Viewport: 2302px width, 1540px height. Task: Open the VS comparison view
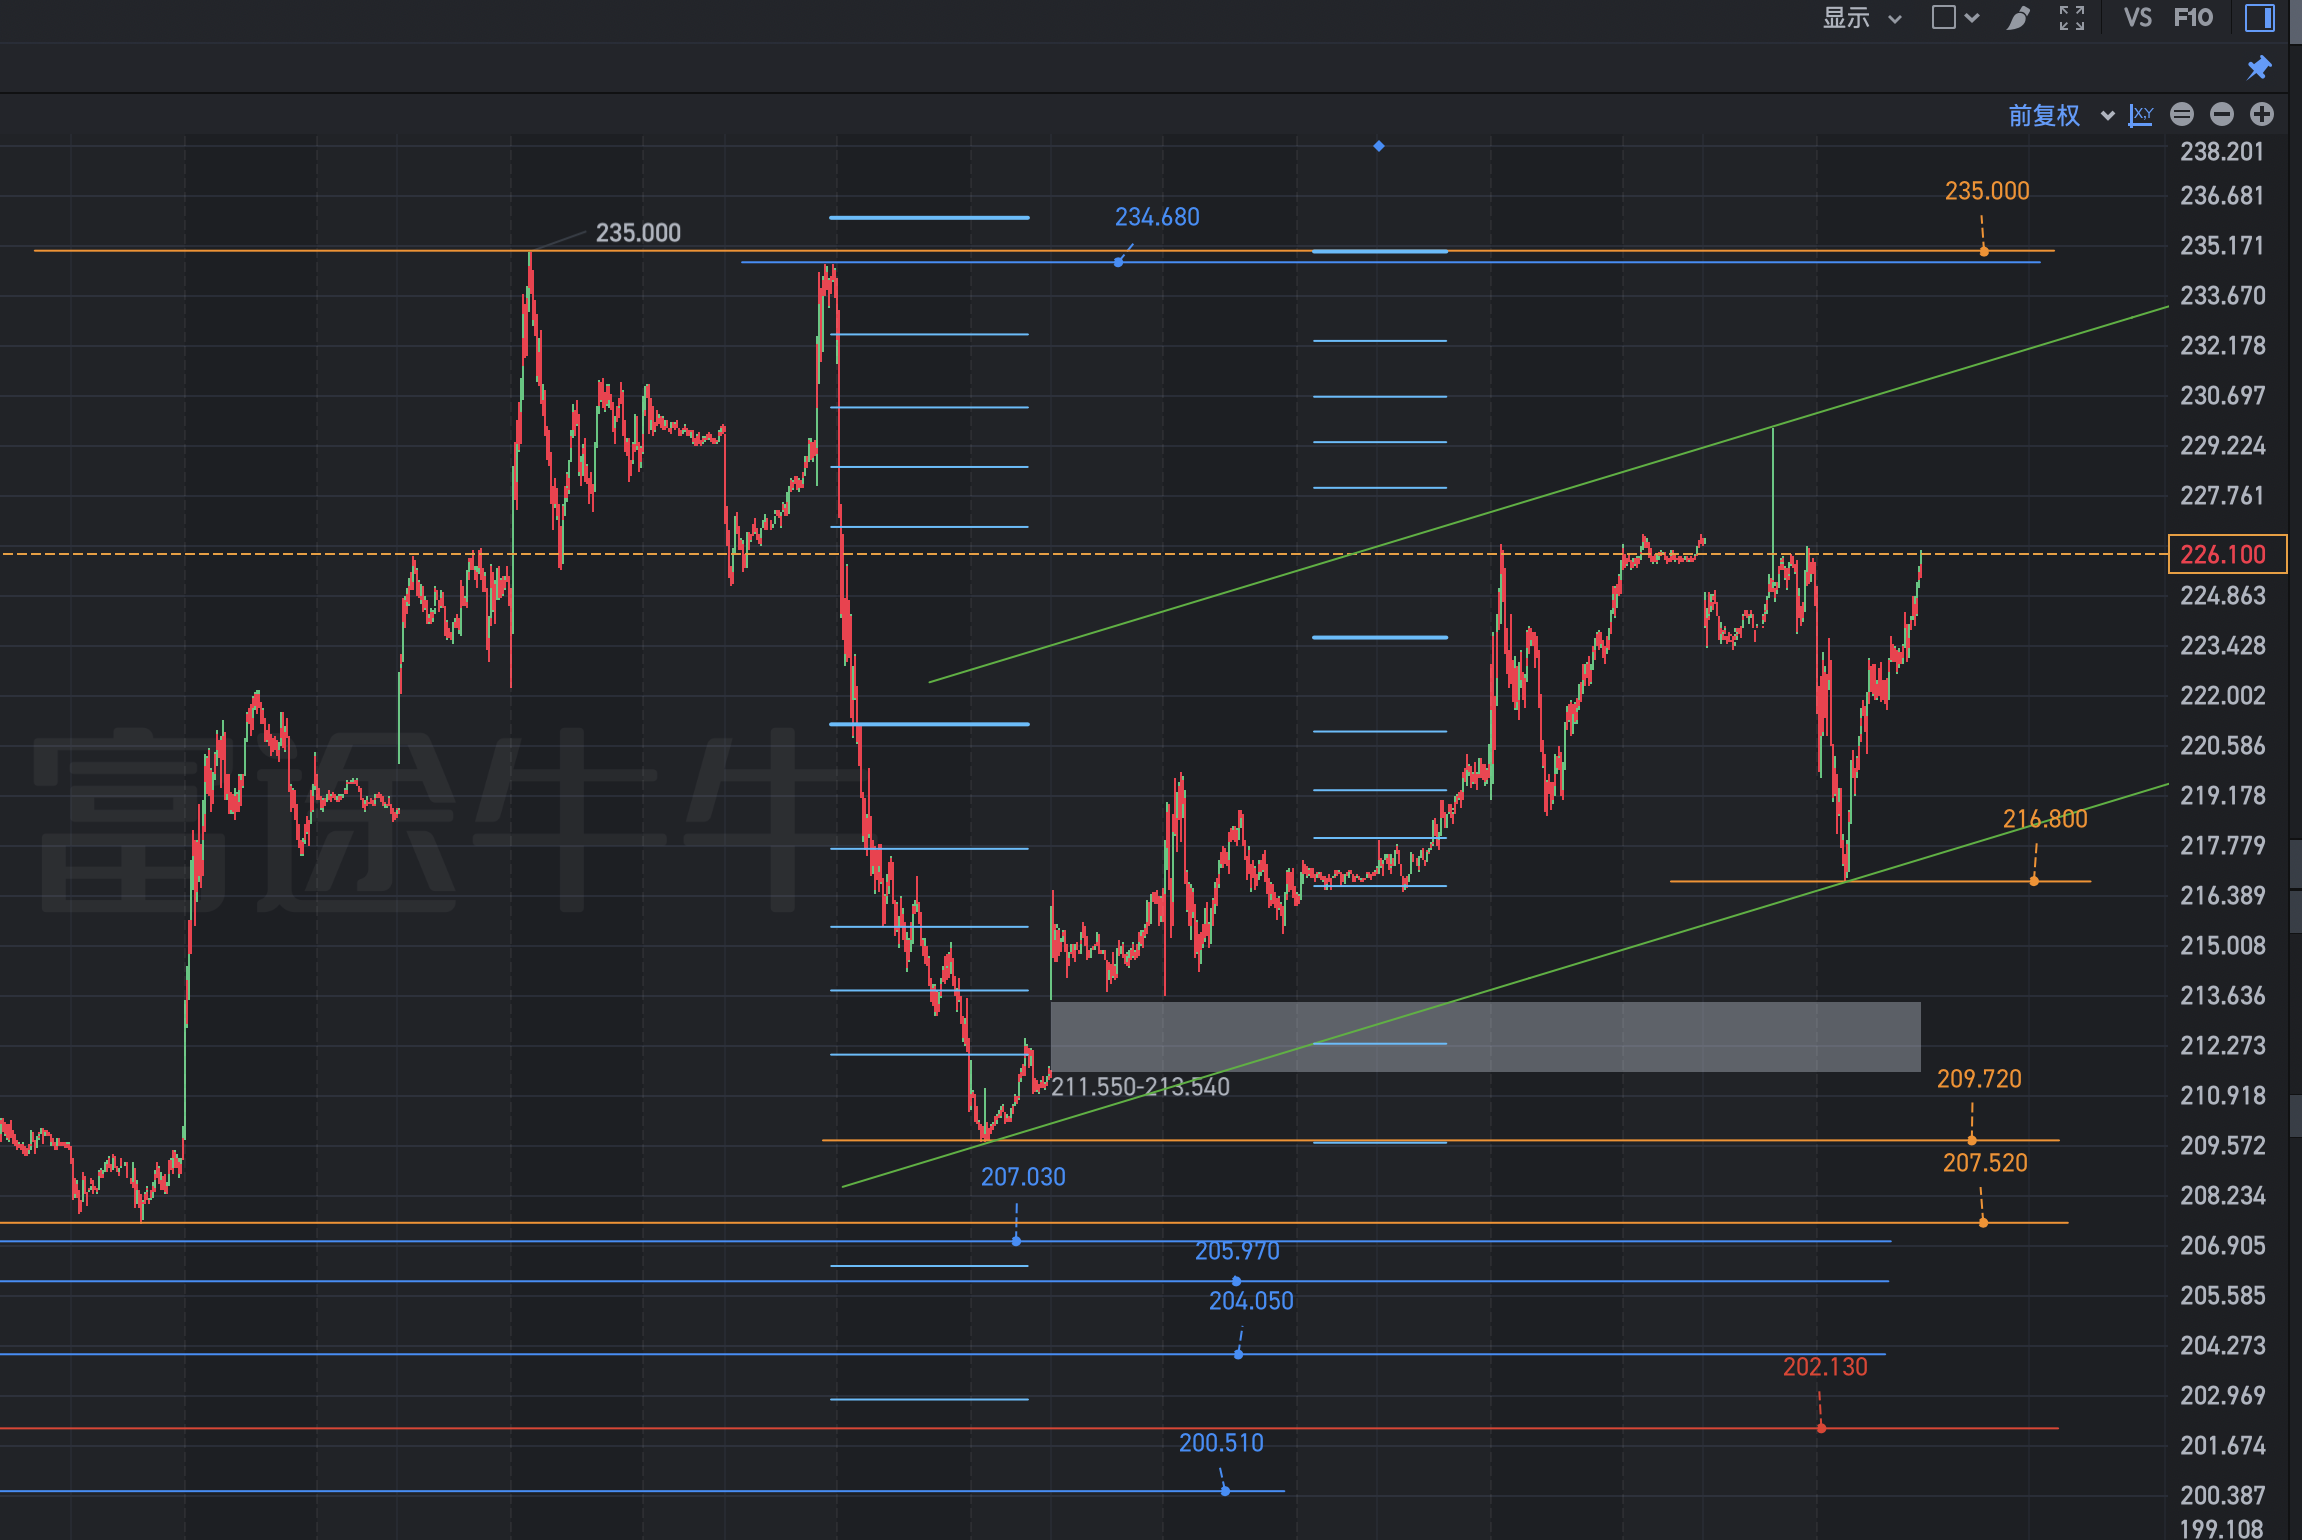(2138, 18)
